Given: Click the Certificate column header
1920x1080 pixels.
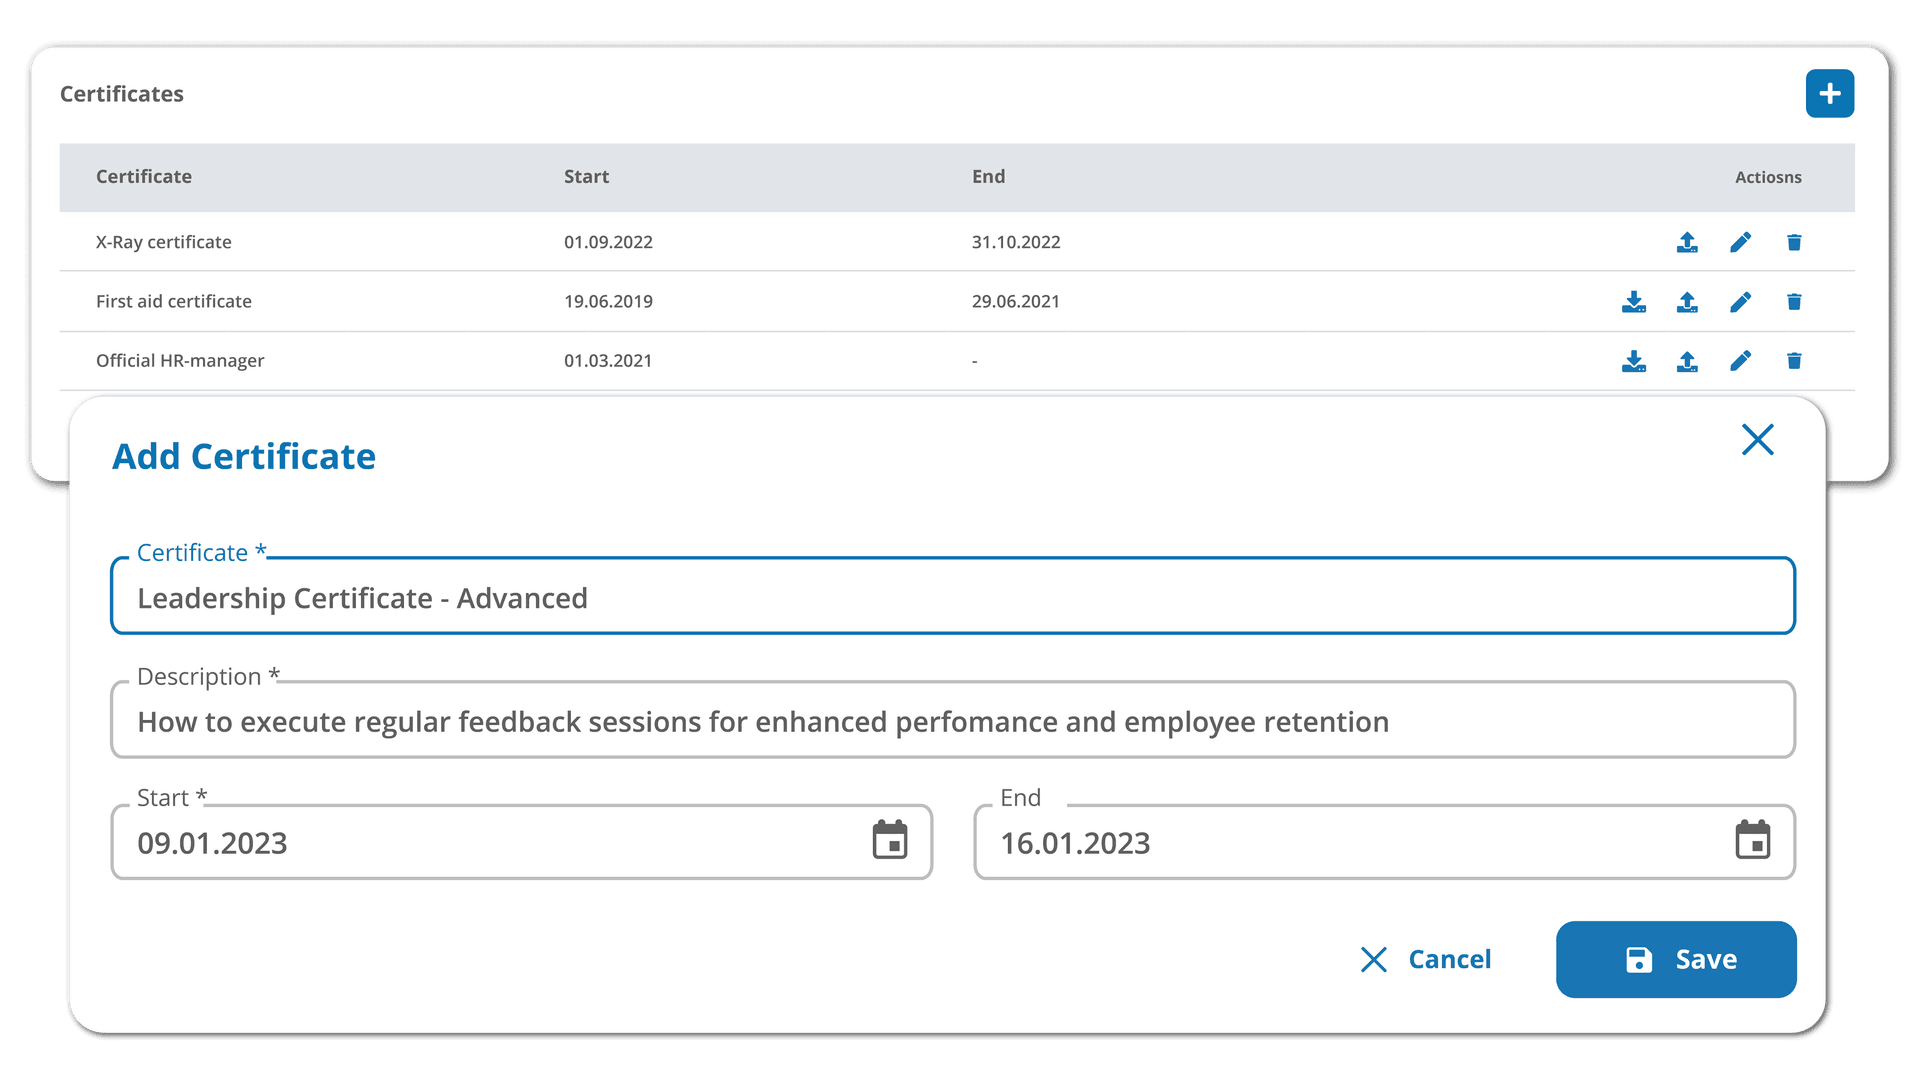Looking at the screenshot, I should click(x=144, y=177).
